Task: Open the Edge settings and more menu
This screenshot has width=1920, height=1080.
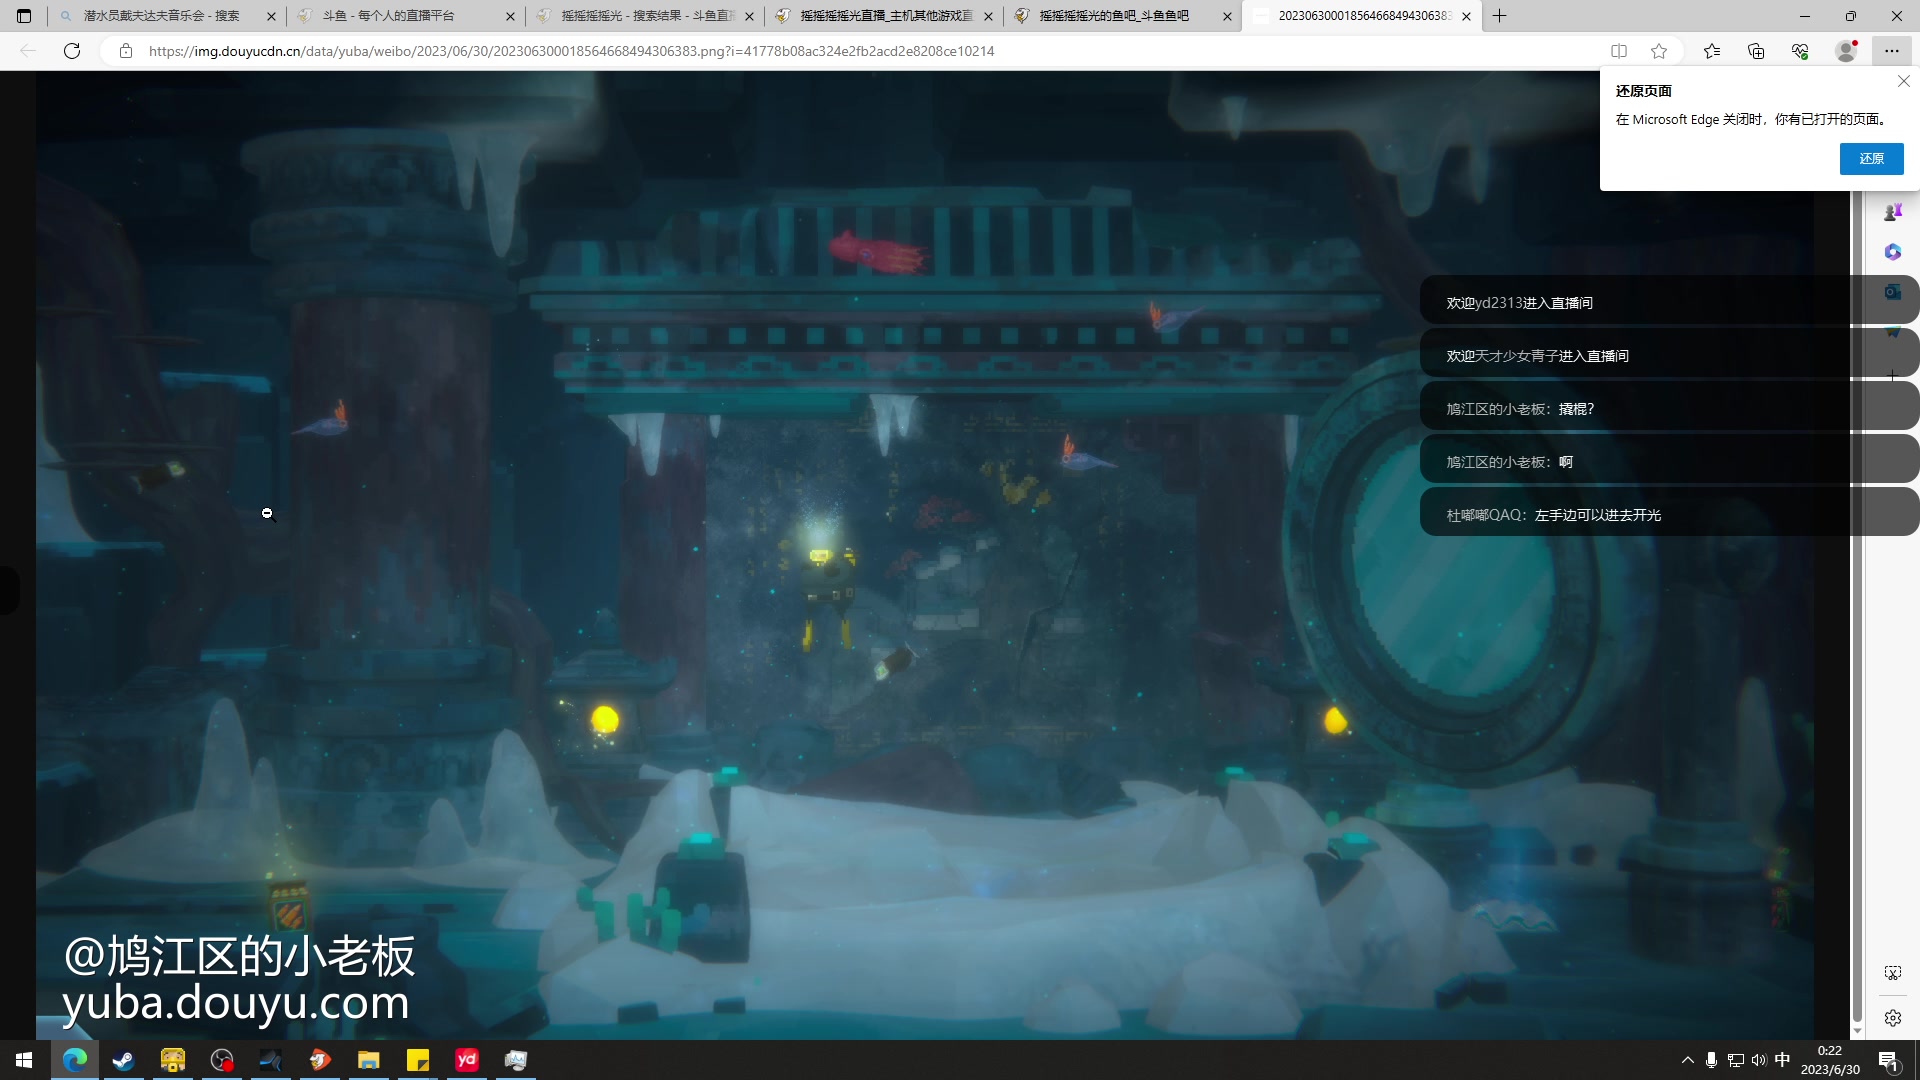Action: pyautogui.click(x=1892, y=51)
